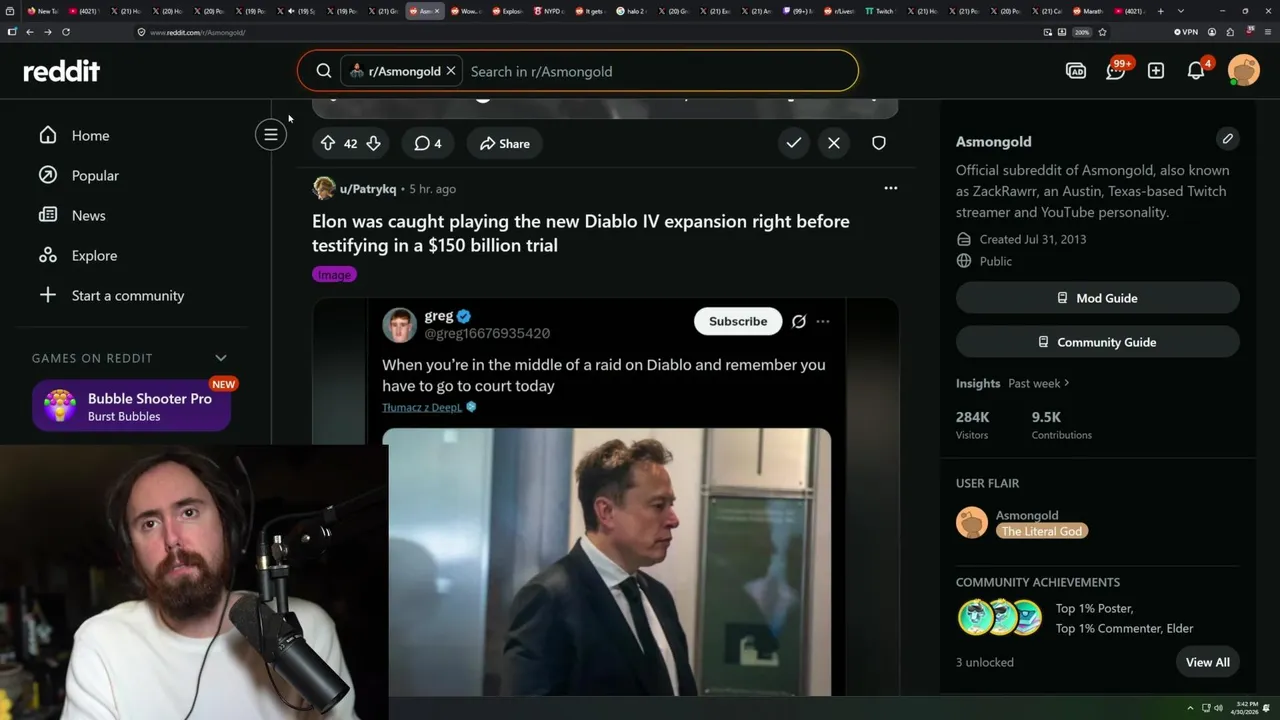Click the search magnifier icon

[324, 71]
